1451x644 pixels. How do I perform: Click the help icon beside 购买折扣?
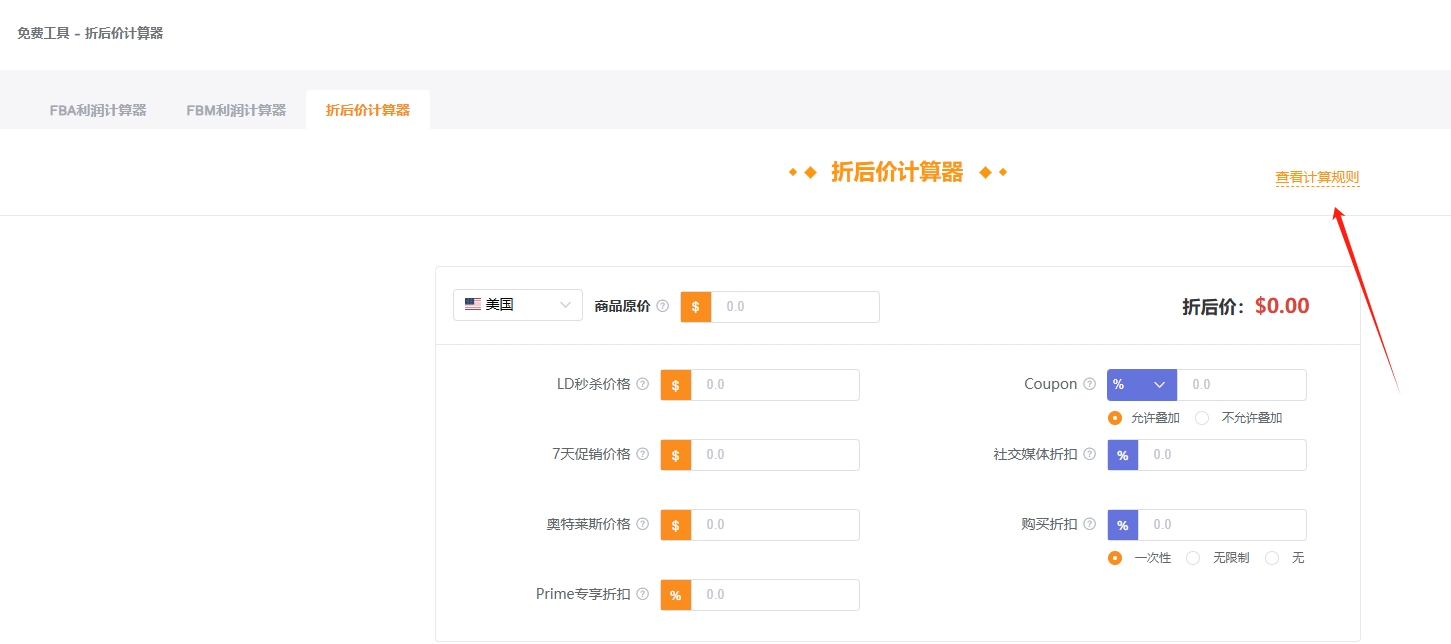tap(1090, 524)
